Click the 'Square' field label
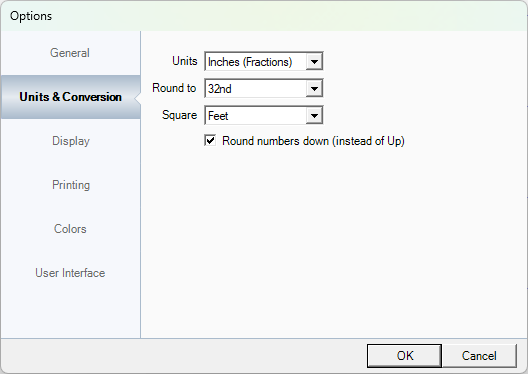 pos(179,115)
